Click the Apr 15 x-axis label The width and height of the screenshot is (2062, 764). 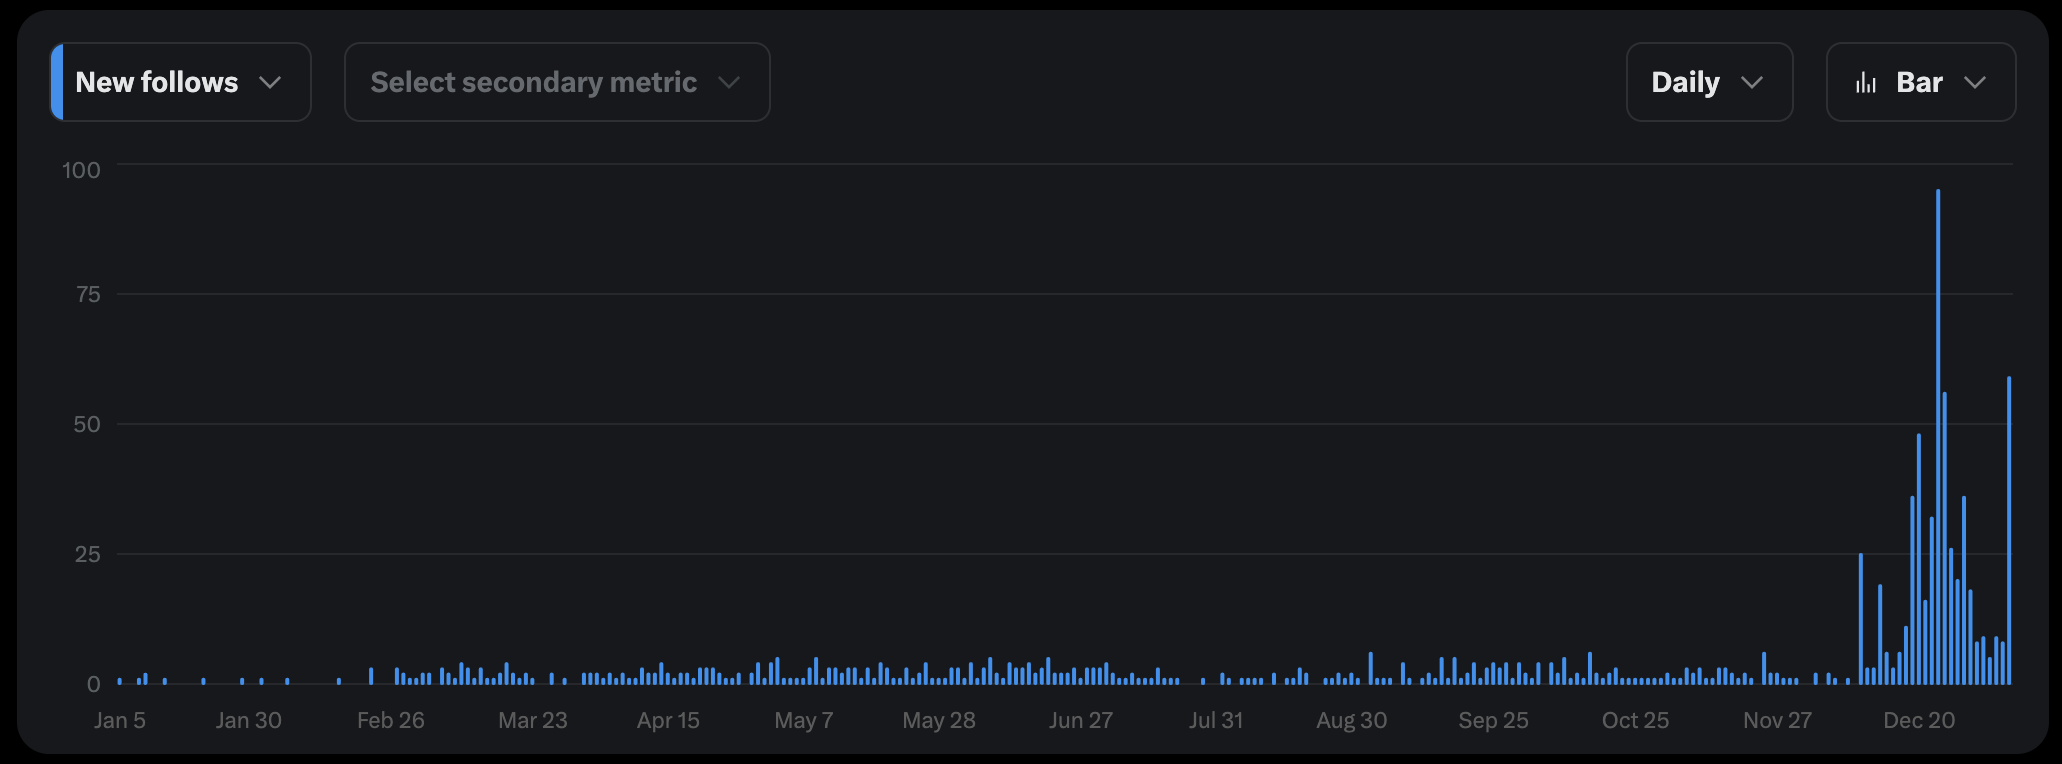pyautogui.click(x=668, y=720)
